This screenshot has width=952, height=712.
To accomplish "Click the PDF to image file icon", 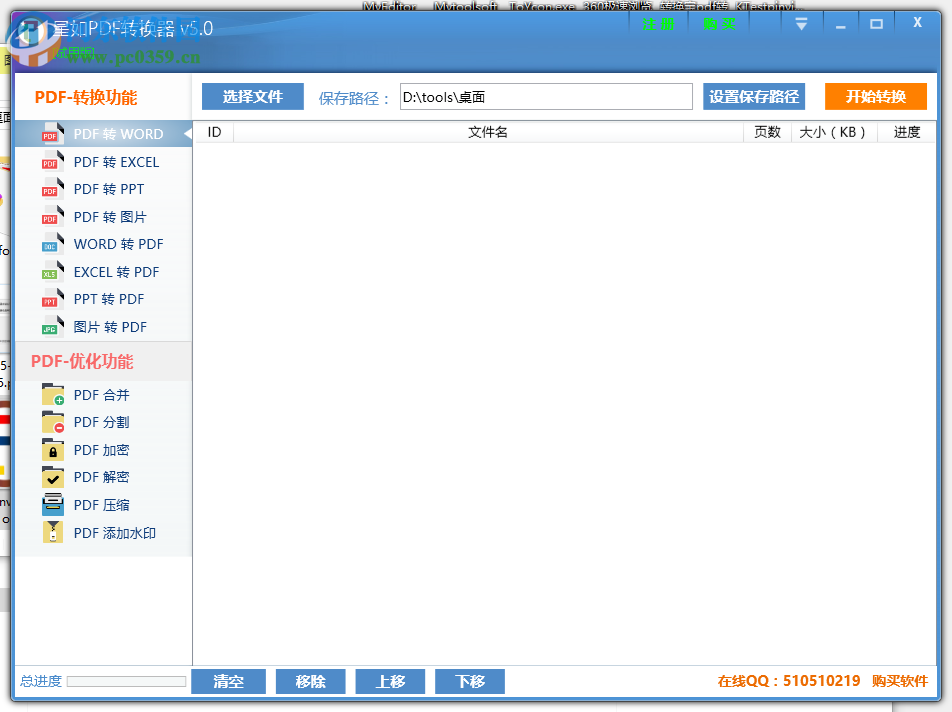I will [x=53, y=217].
